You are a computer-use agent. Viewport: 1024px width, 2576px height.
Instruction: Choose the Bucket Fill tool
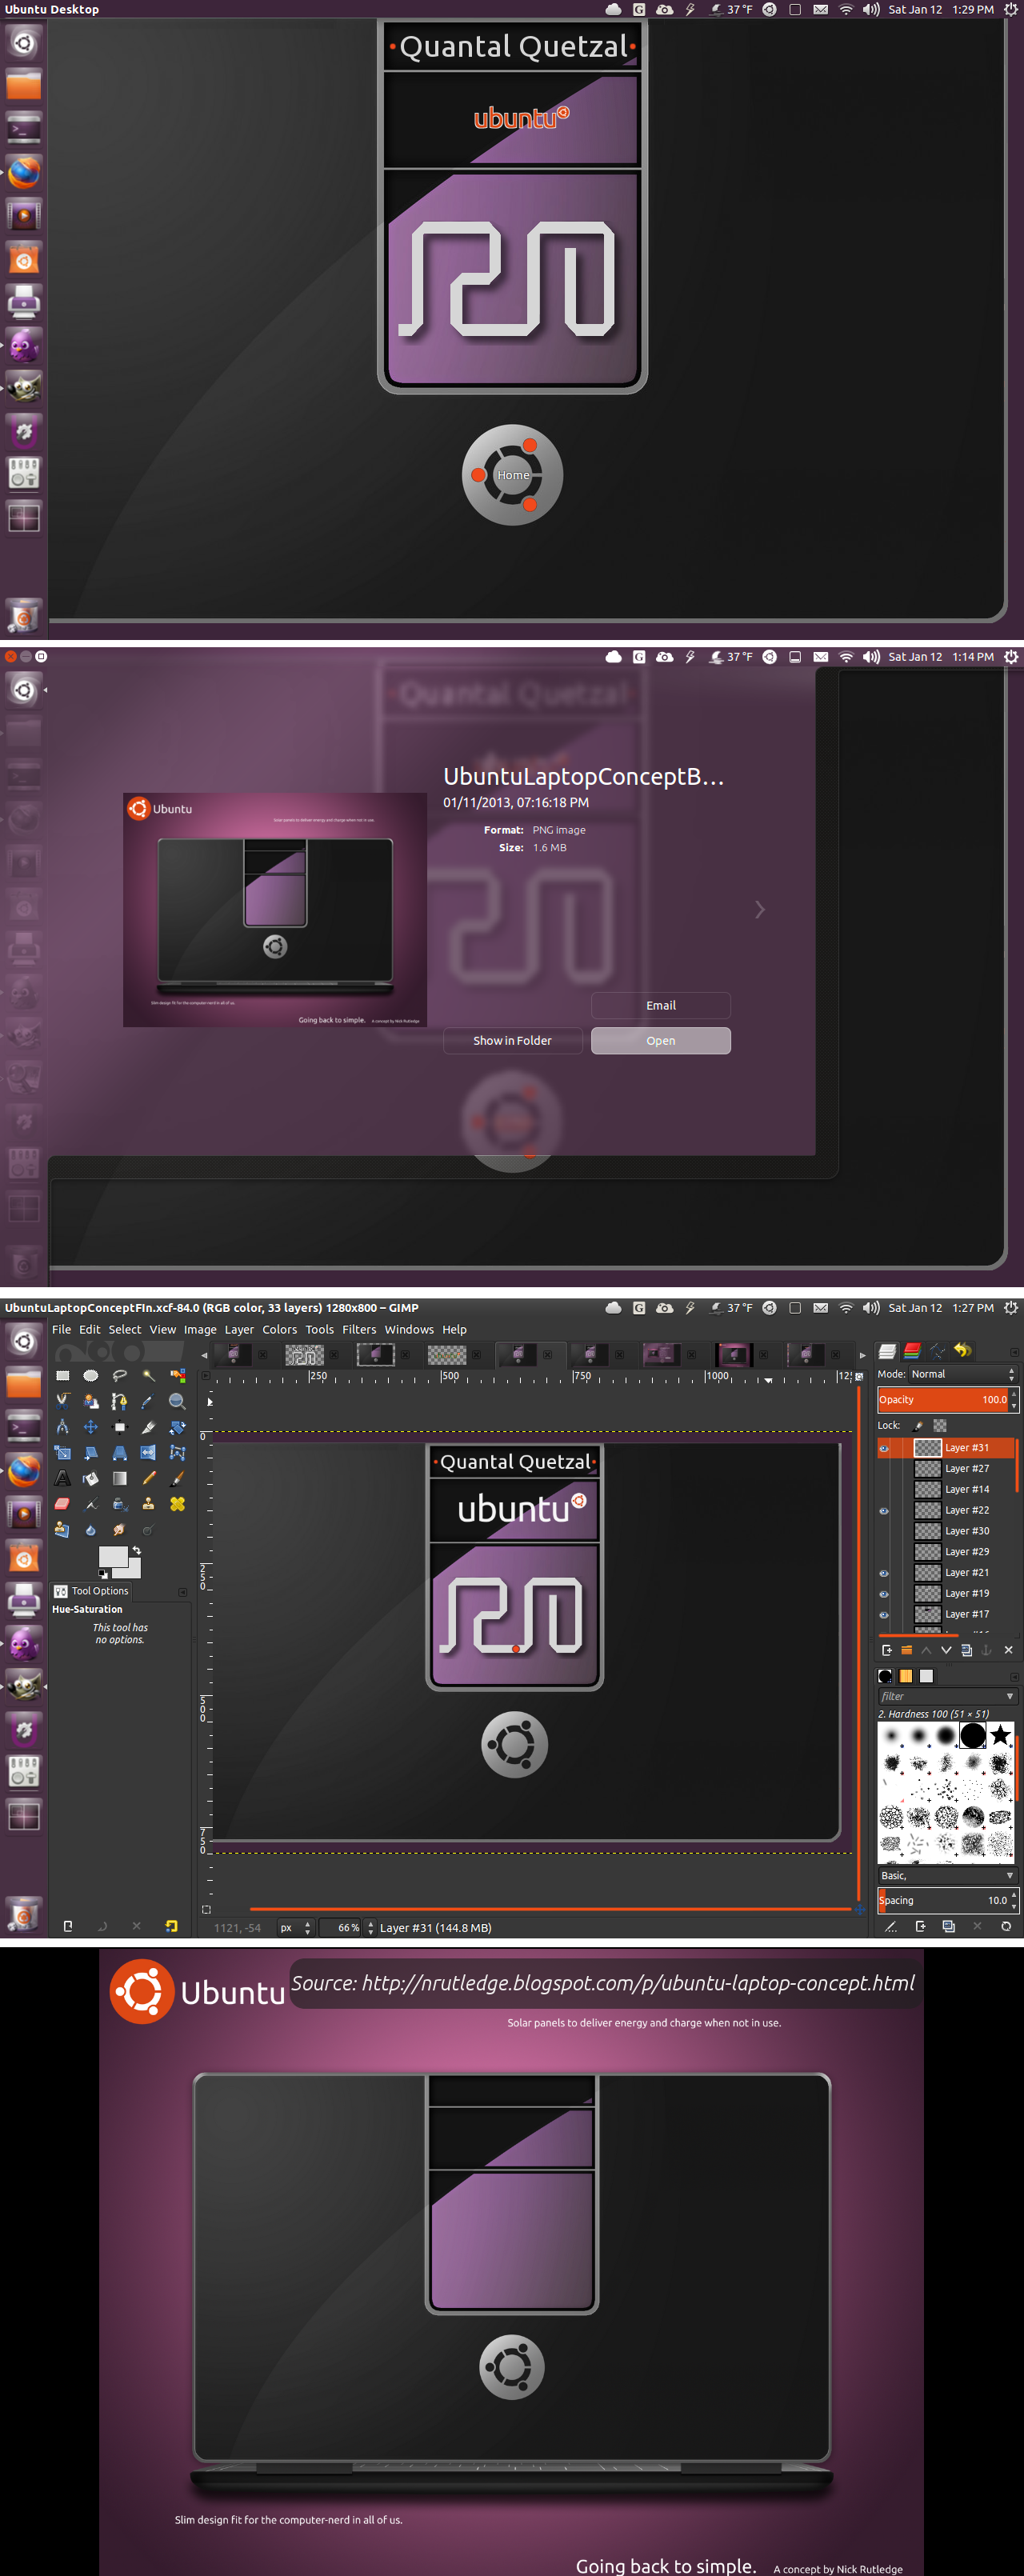[91, 1478]
